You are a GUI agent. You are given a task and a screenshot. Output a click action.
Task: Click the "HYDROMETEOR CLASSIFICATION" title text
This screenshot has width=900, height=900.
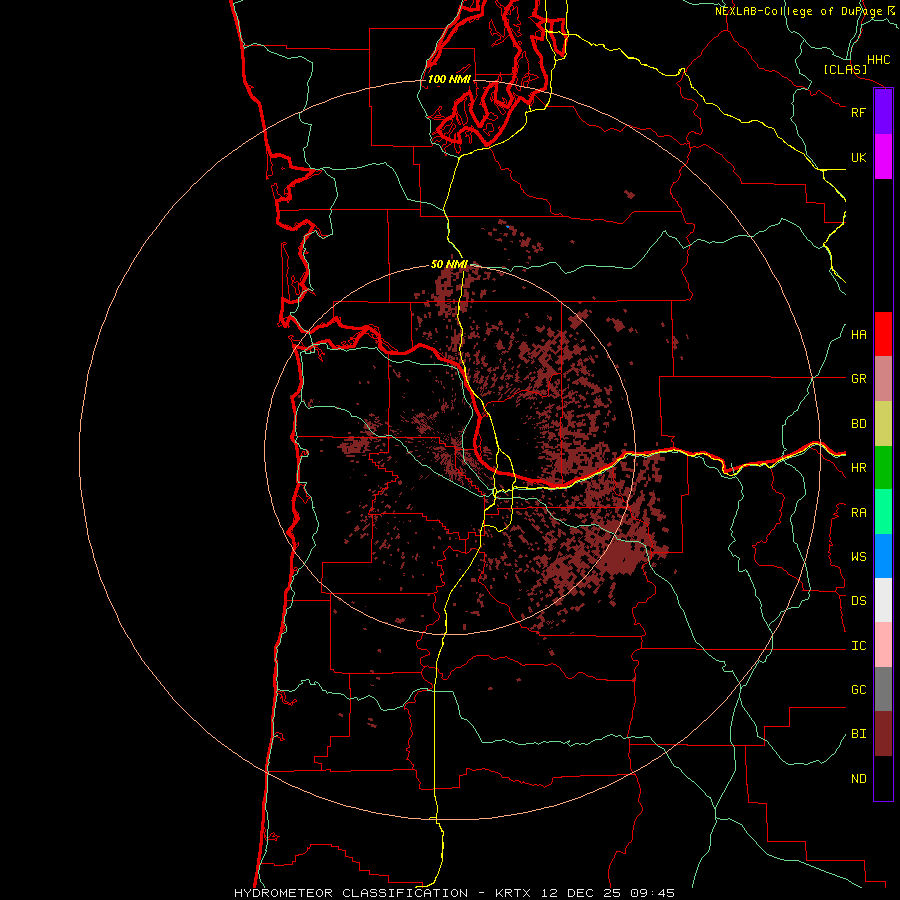[351, 893]
